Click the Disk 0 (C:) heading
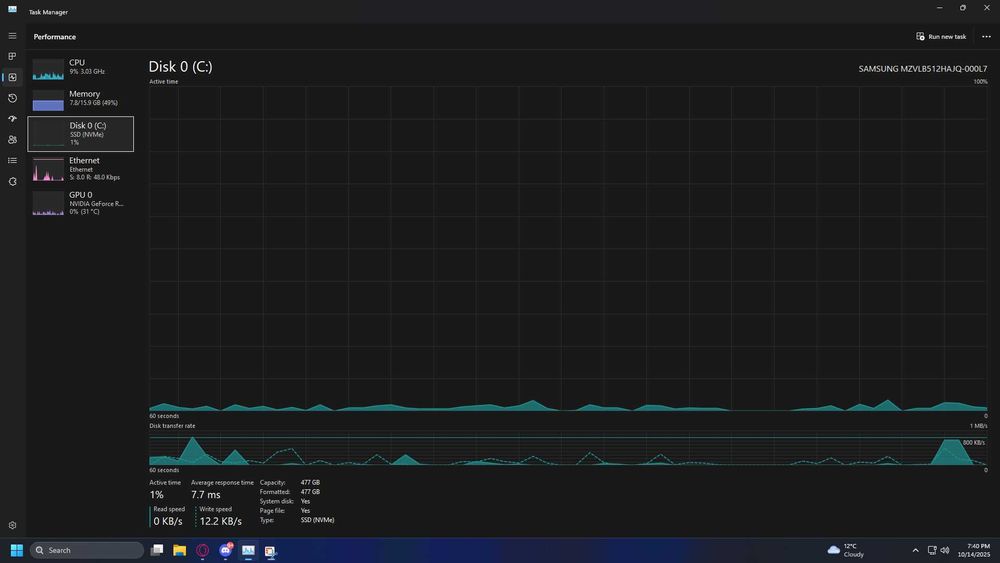This screenshot has width=1000, height=563. (180, 66)
